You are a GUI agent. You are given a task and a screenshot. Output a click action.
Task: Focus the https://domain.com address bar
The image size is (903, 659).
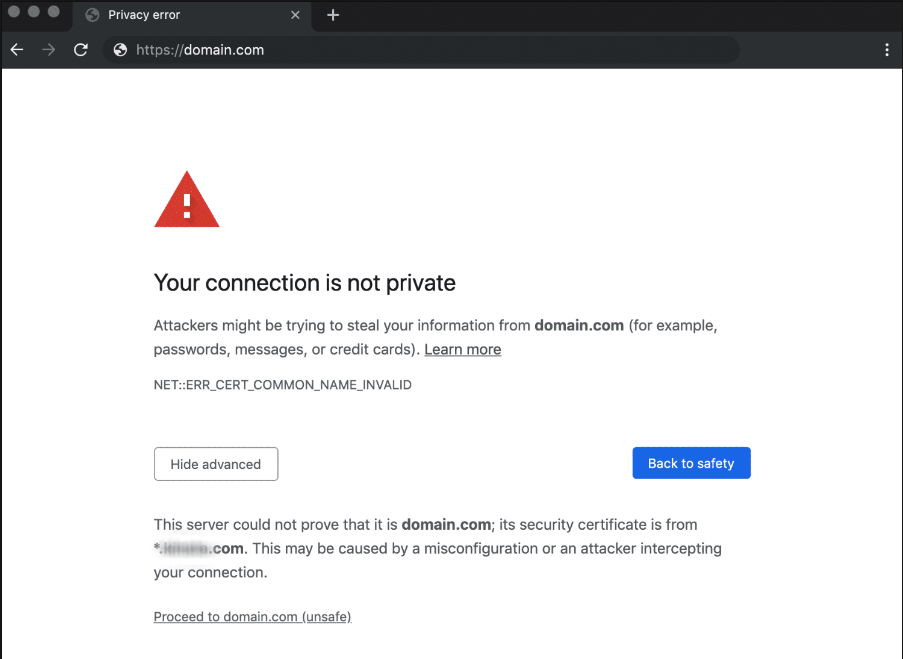[420, 50]
